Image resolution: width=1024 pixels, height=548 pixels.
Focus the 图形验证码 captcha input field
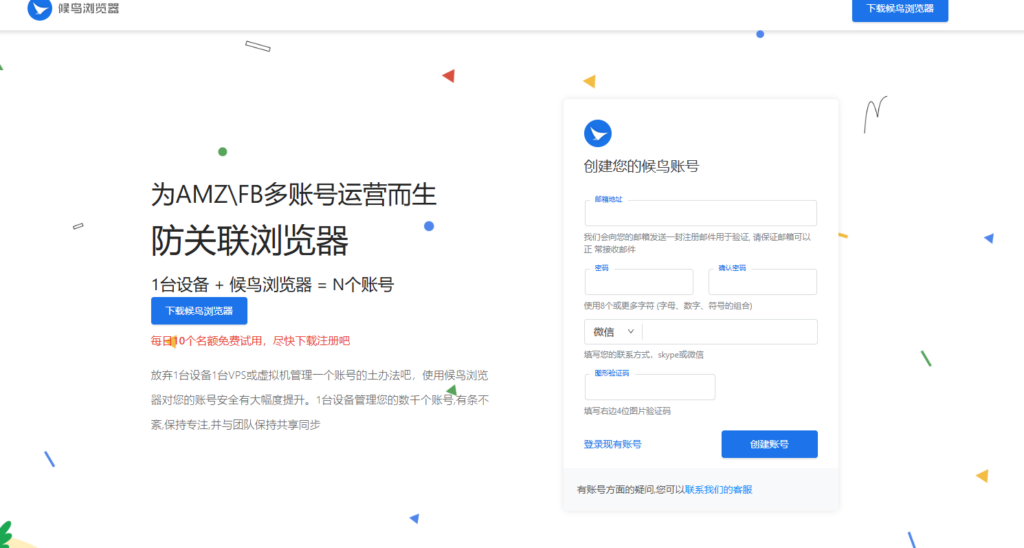click(x=649, y=387)
